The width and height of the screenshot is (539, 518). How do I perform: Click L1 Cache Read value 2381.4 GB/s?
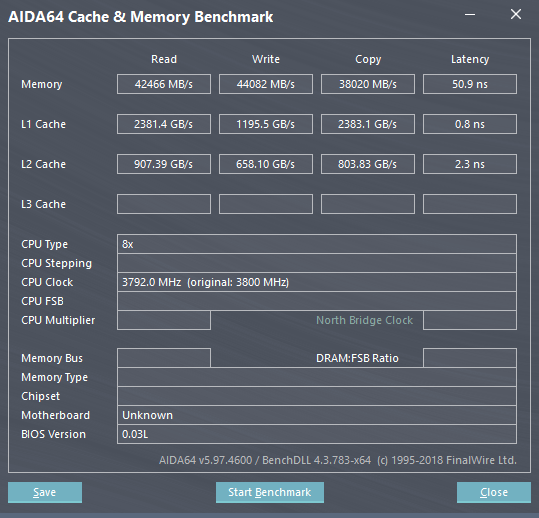164,124
